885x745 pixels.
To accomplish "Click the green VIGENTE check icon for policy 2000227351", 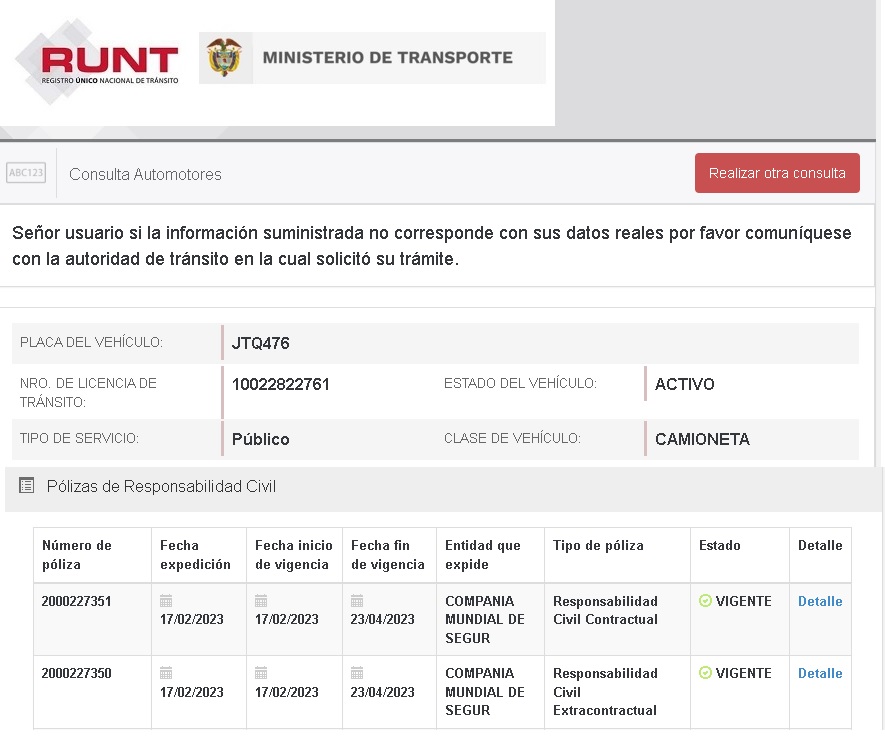I will point(705,601).
